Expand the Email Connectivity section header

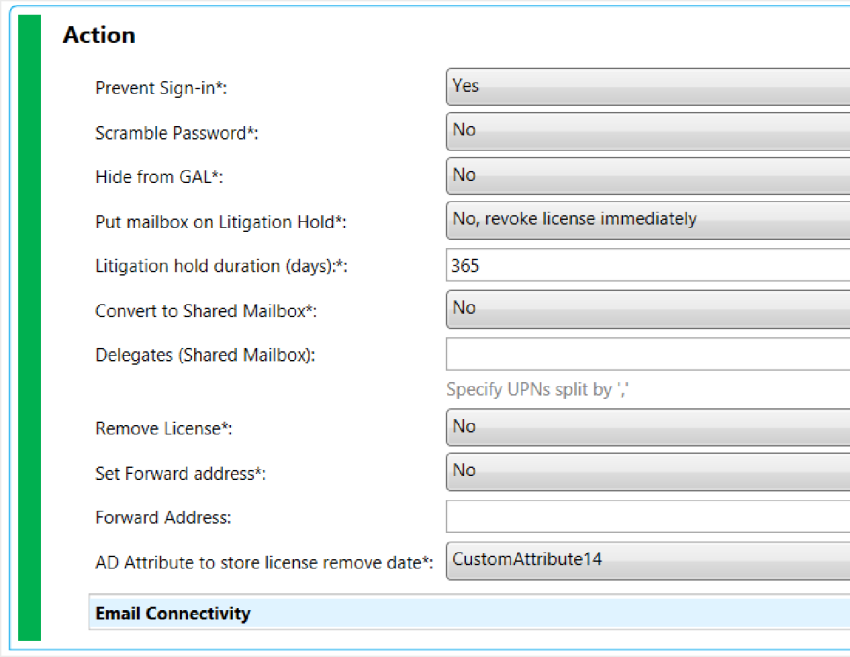coord(469,613)
